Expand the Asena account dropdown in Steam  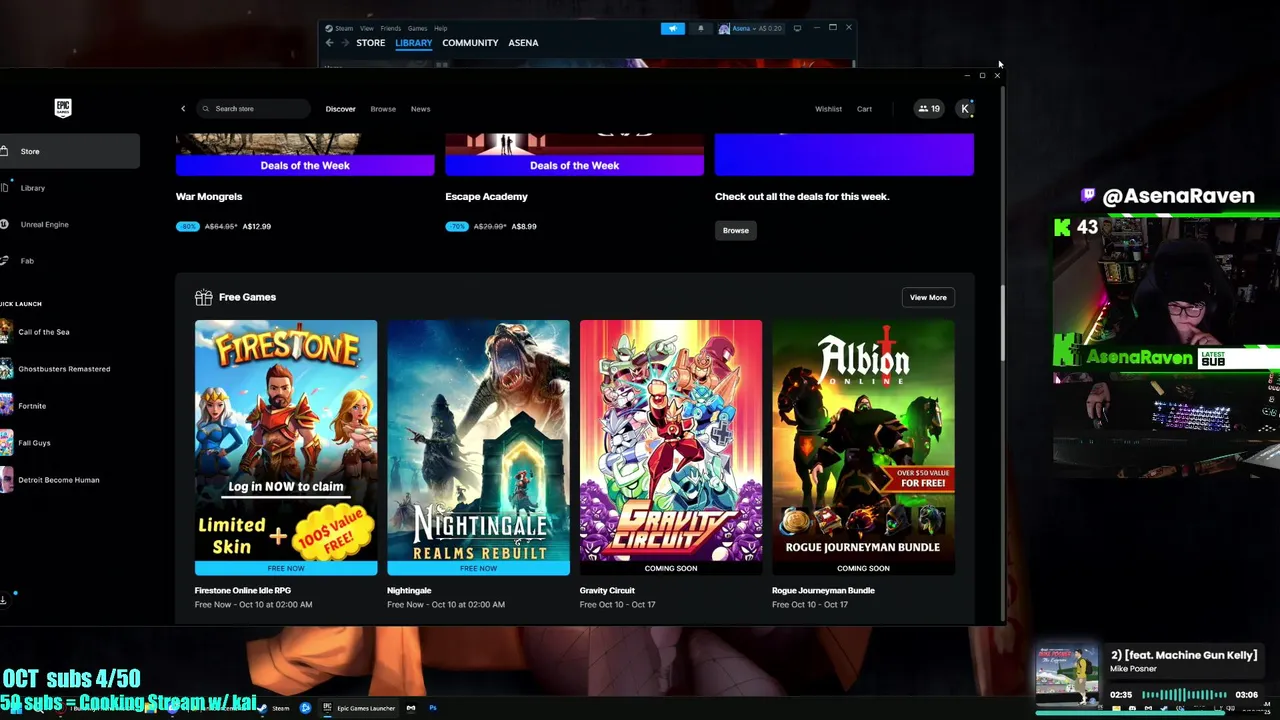pos(751,28)
